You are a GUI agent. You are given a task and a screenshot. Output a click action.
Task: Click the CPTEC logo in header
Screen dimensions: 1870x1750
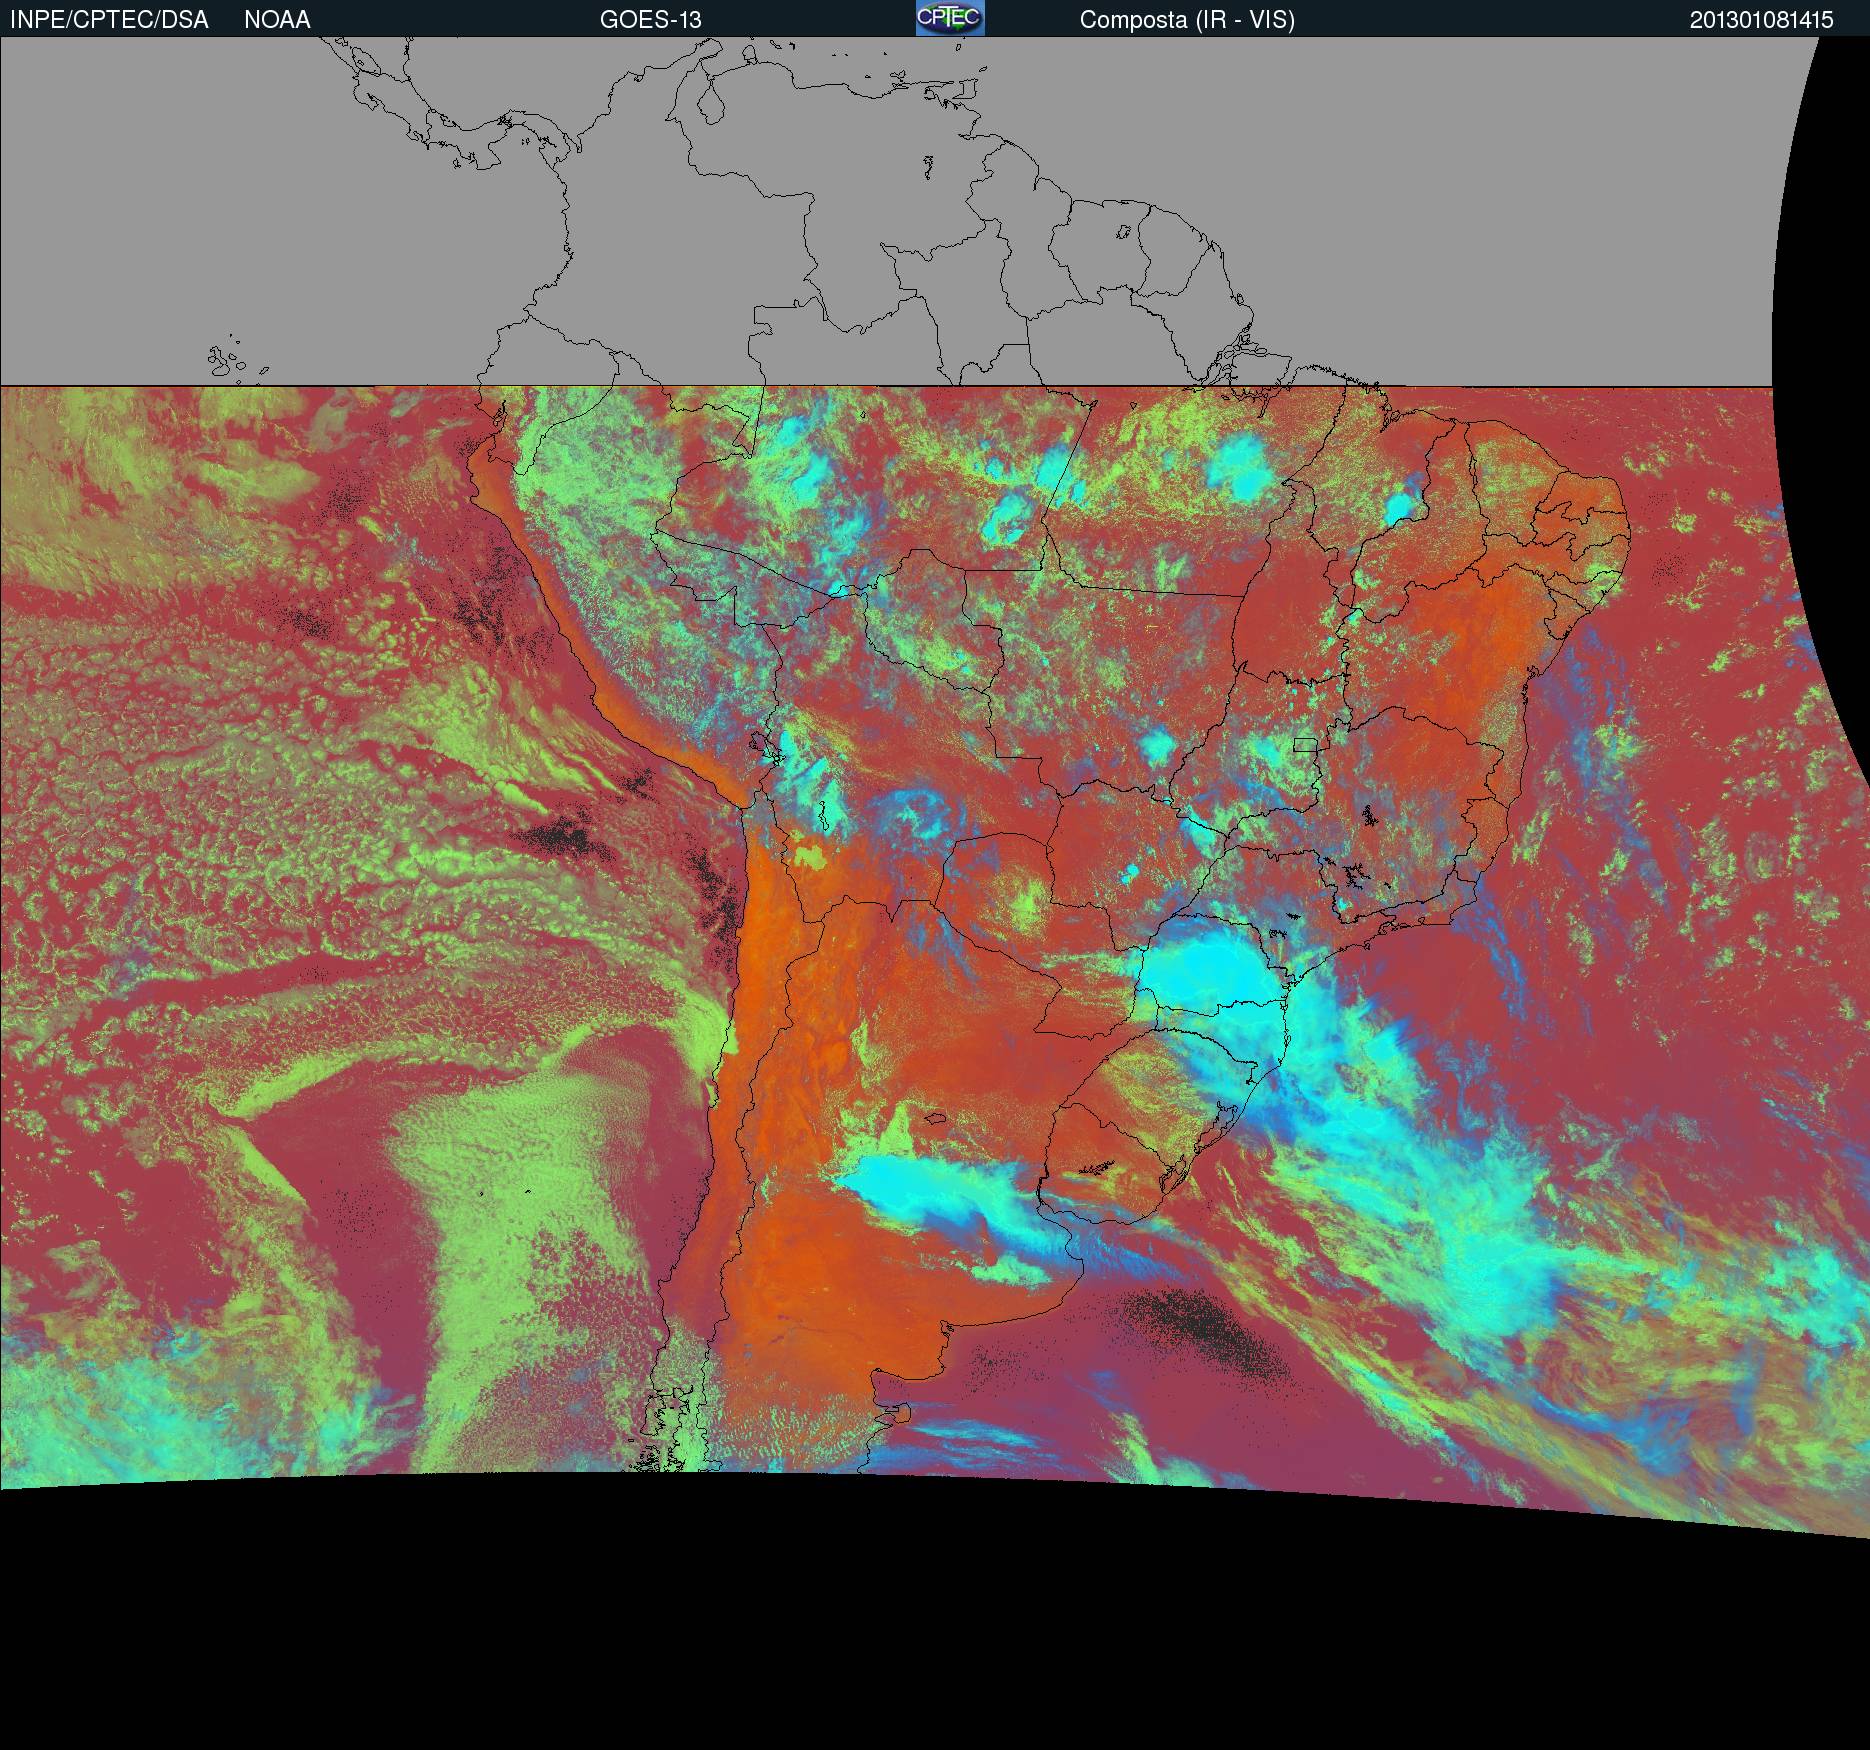click(950, 18)
